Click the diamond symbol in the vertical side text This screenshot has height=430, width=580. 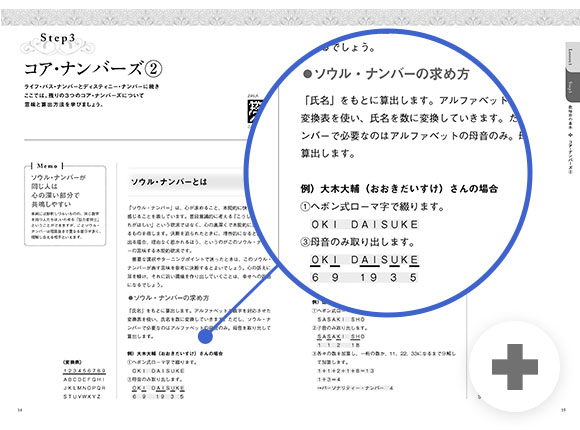click(570, 134)
